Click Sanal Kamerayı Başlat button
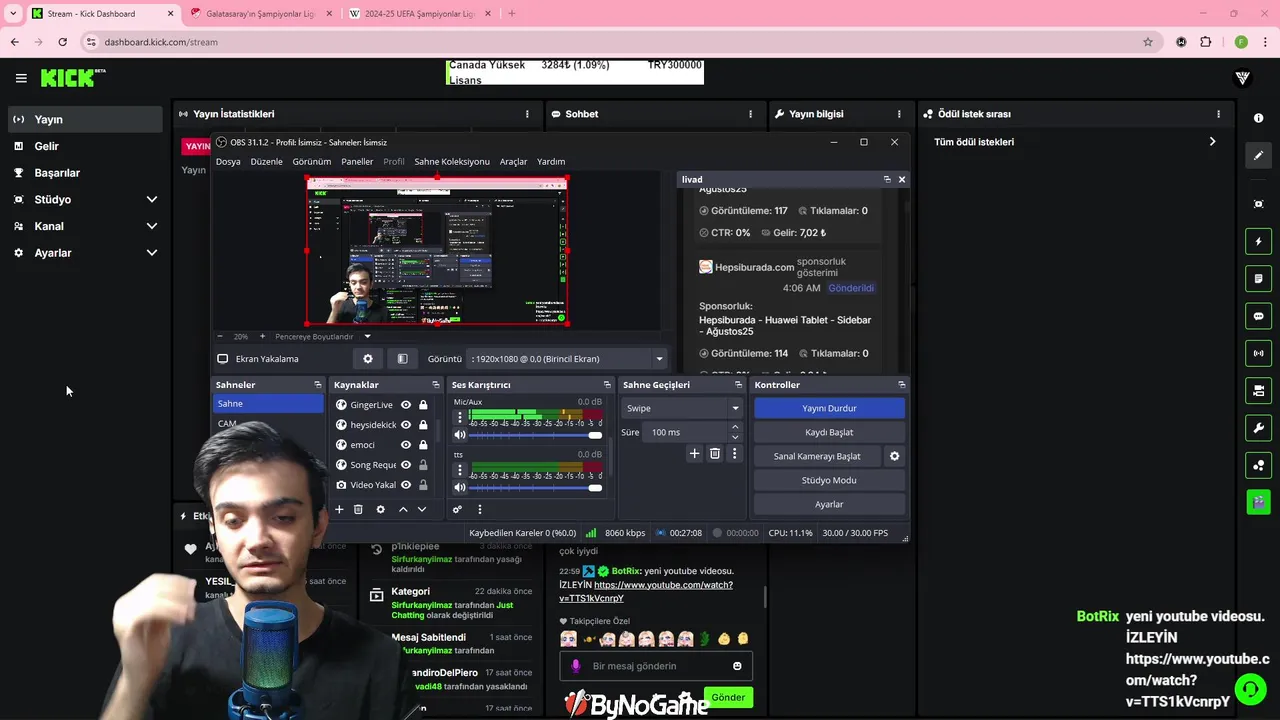 point(817,456)
